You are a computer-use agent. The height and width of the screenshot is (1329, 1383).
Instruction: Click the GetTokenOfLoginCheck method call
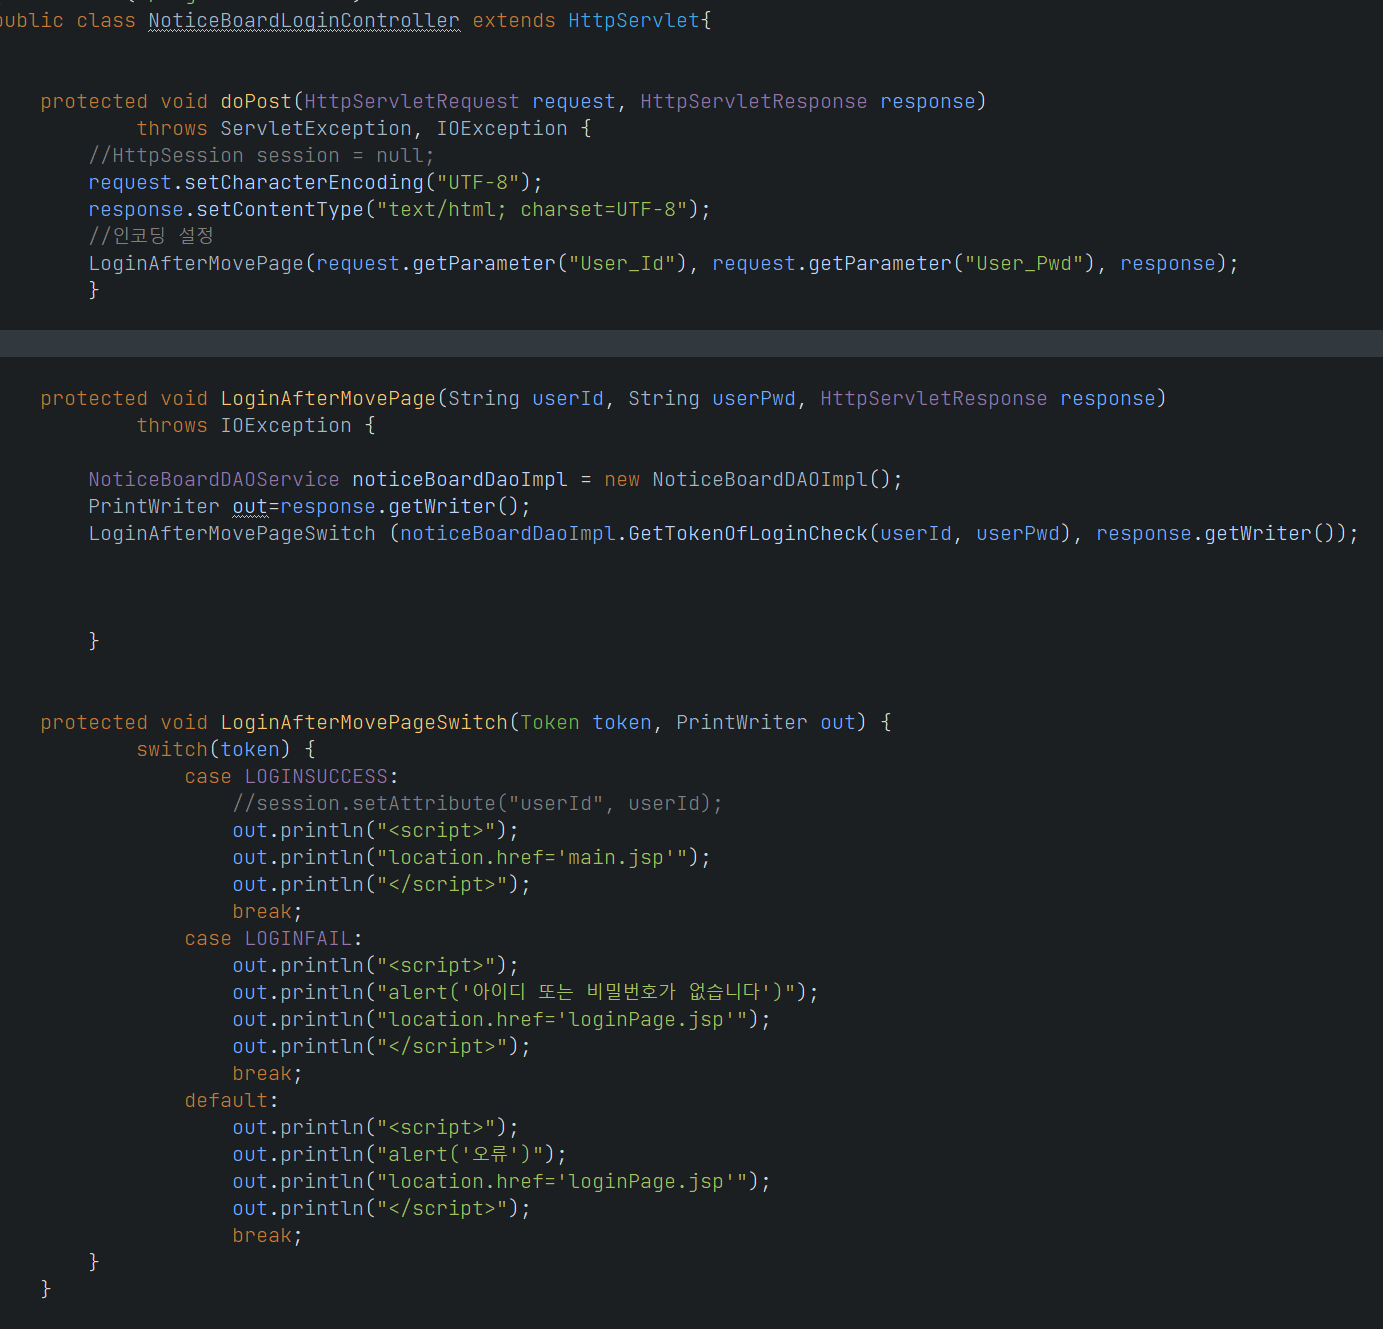click(x=748, y=533)
